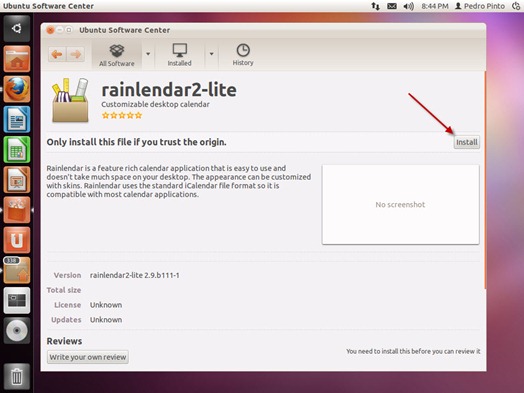Click the Only install this file warning

tap(136, 142)
